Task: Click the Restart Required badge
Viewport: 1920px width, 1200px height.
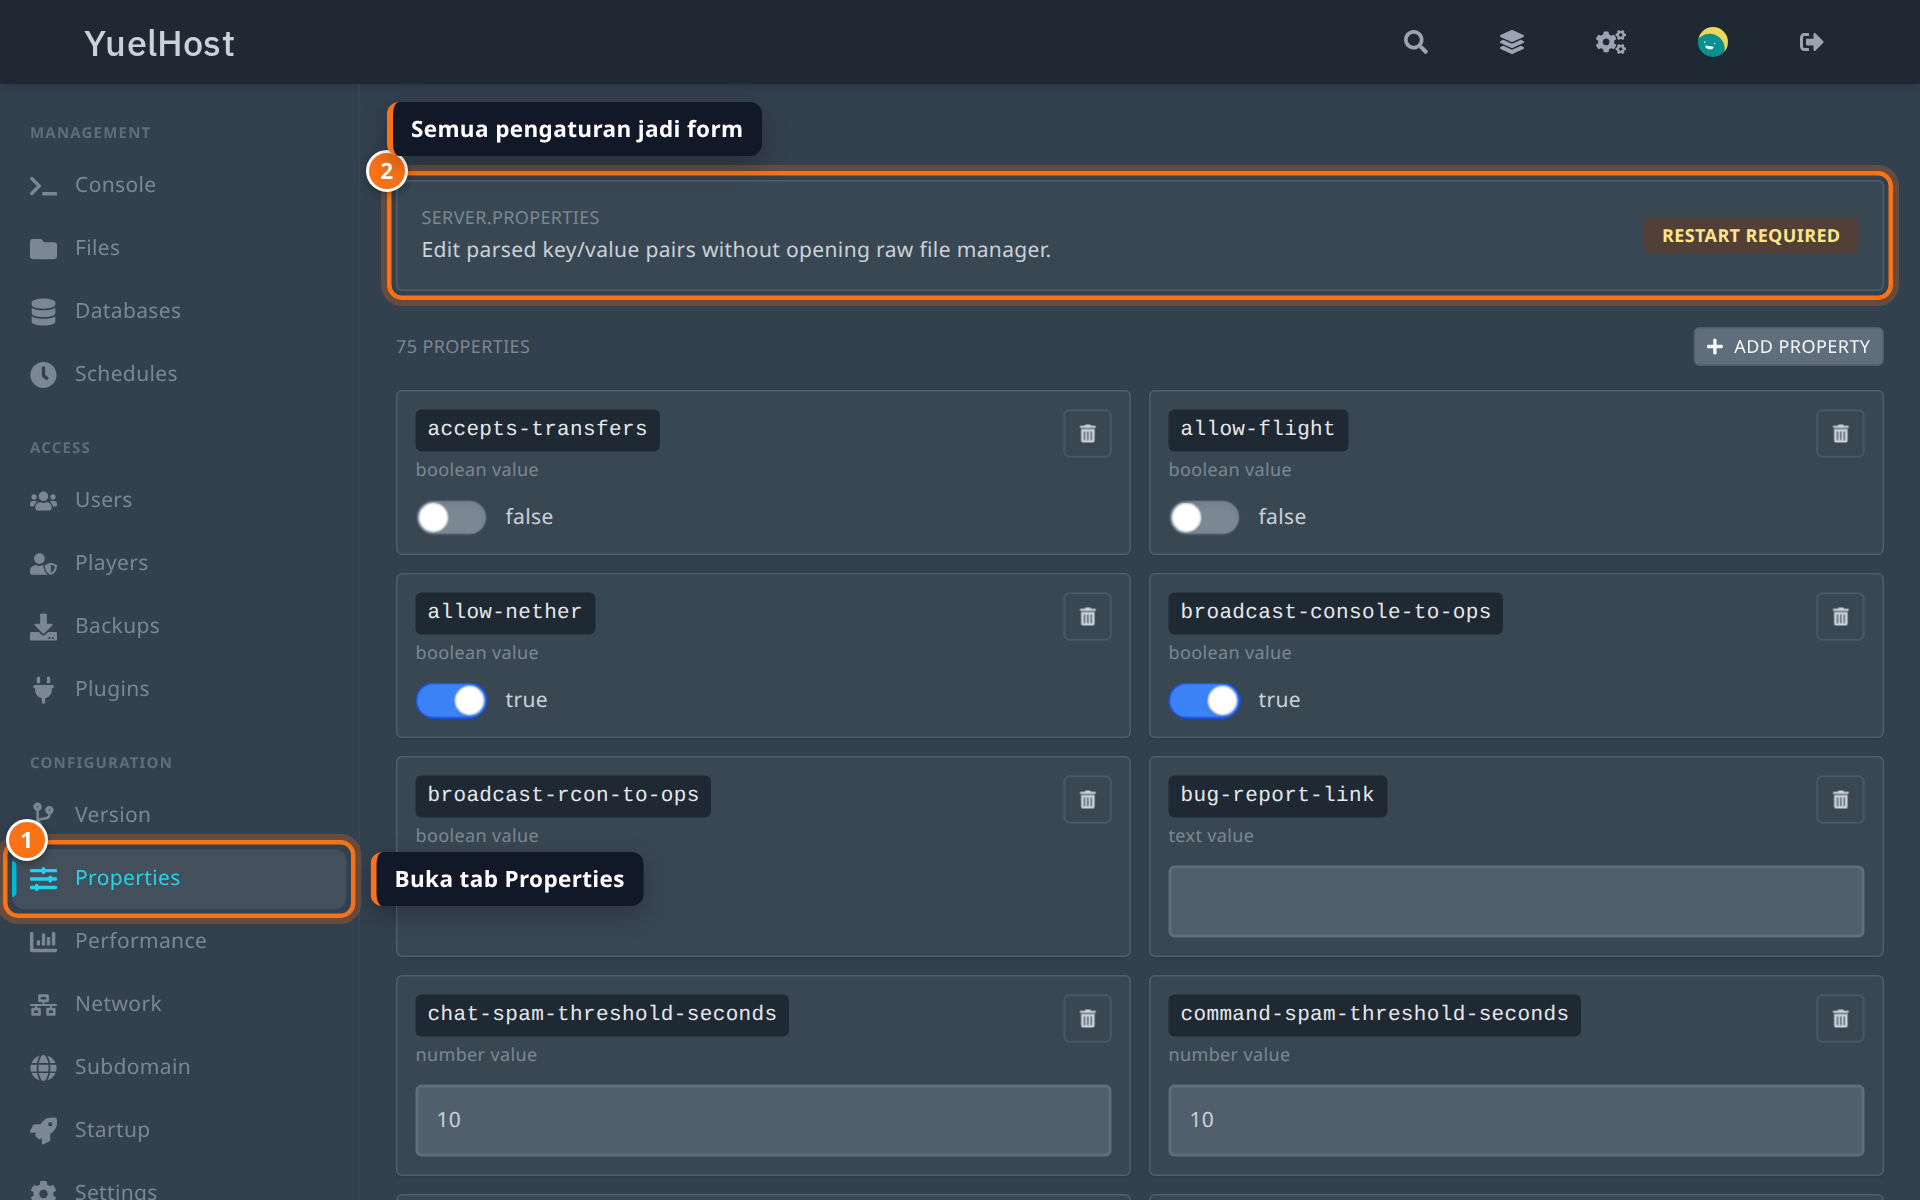Action: pyautogui.click(x=1750, y=236)
